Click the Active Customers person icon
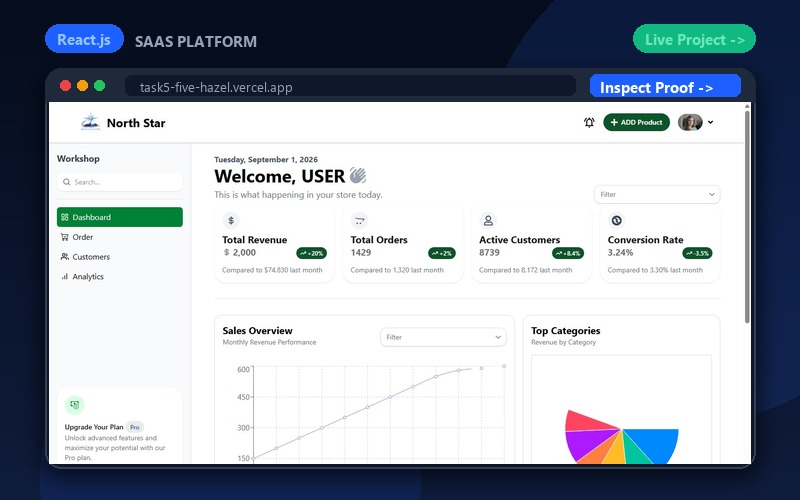The width and height of the screenshot is (800, 500). click(488, 220)
